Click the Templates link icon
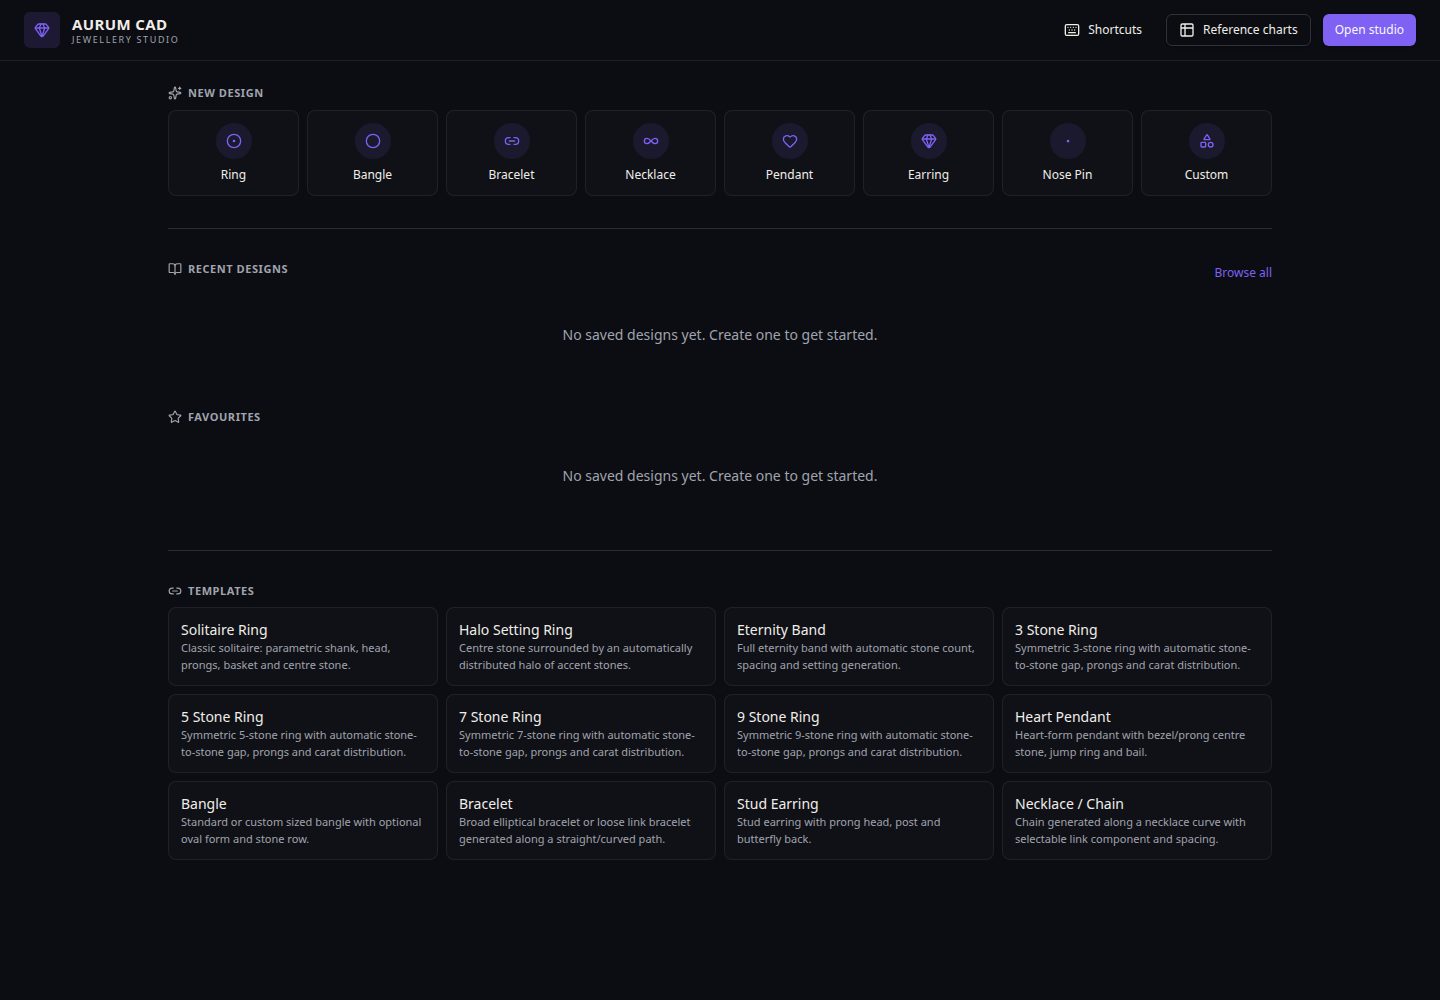The height and width of the screenshot is (1000, 1440). (175, 591)
